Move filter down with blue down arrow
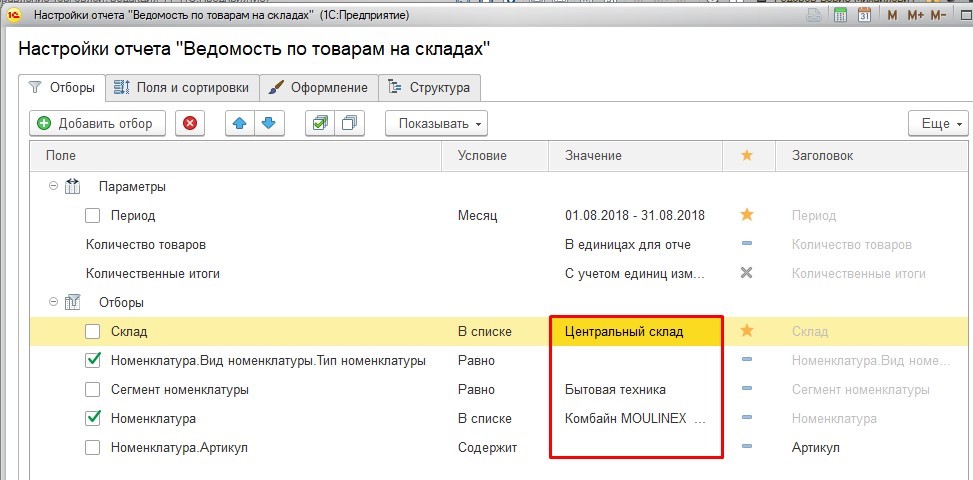The image size is (973, 480). click(268, 123)
